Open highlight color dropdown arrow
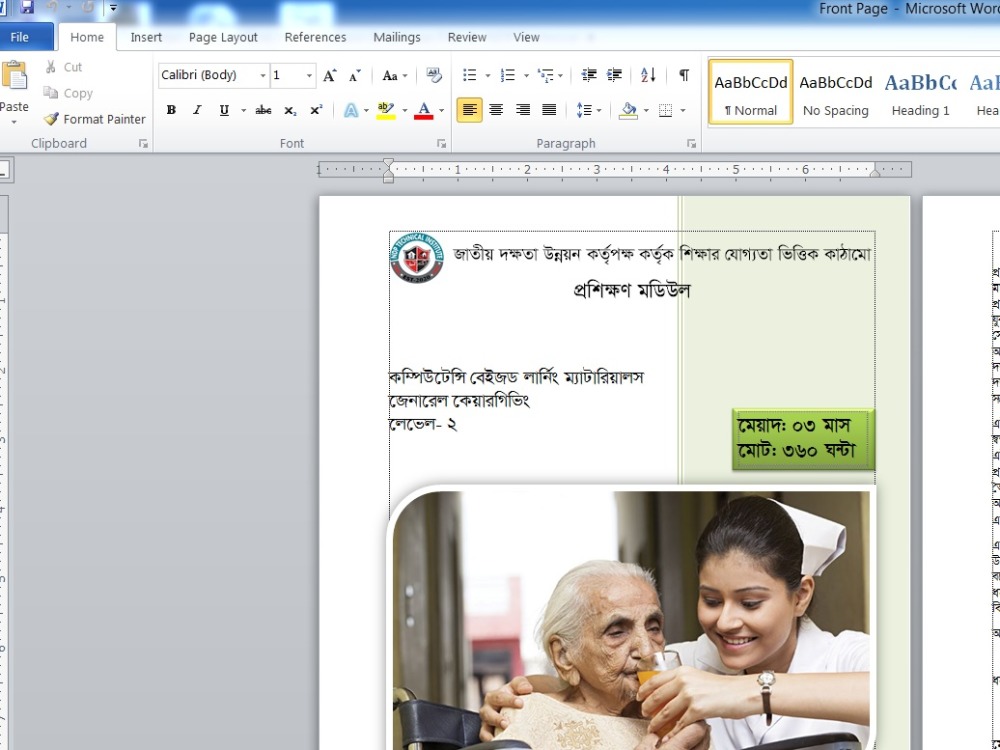Image resolution: width=1000 pixels, height=750 pixels. [x=404, y=110]
